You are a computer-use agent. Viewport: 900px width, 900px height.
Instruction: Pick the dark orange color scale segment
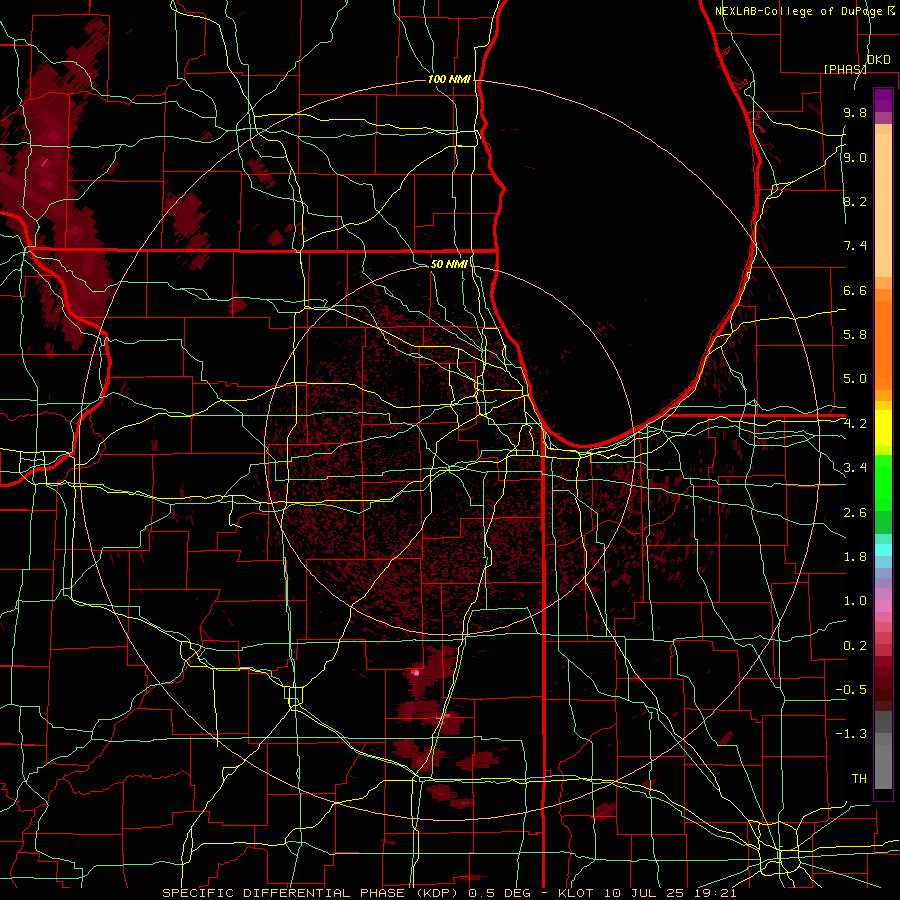pos(883,344)
